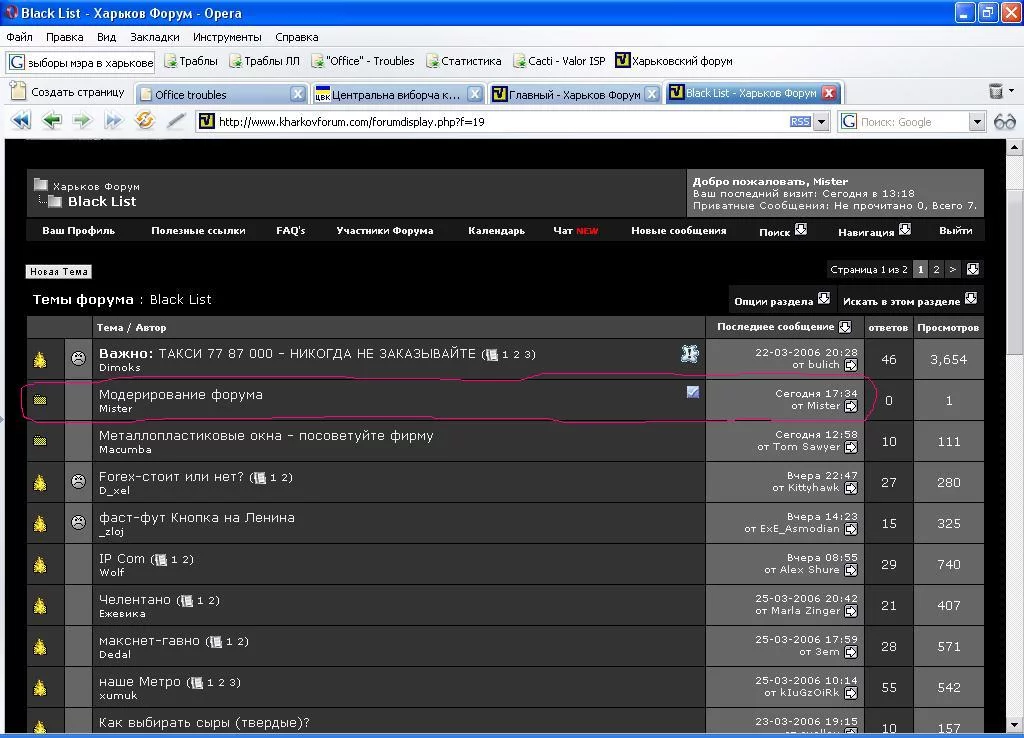Click the binoculars find icon
The height and width of the screenshot is (738, 1024).
click(1004, 121)
